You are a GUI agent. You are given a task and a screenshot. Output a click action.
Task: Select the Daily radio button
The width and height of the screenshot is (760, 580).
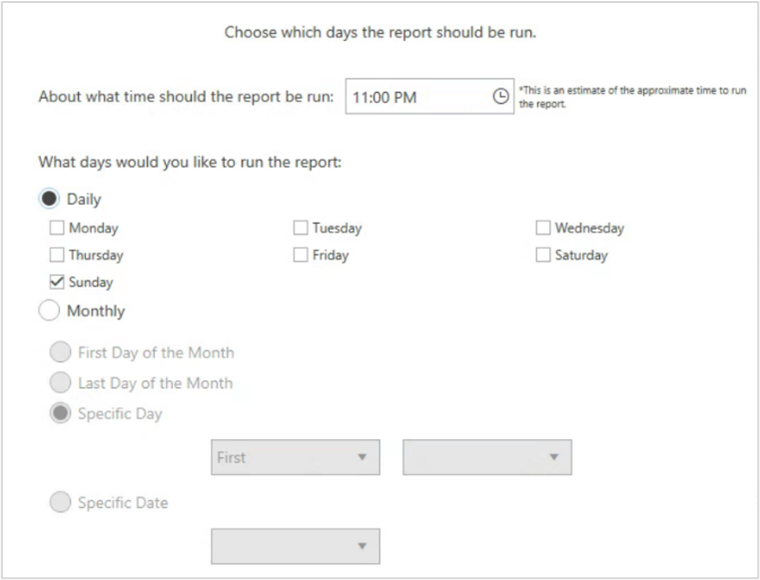(x=49, y=199)
